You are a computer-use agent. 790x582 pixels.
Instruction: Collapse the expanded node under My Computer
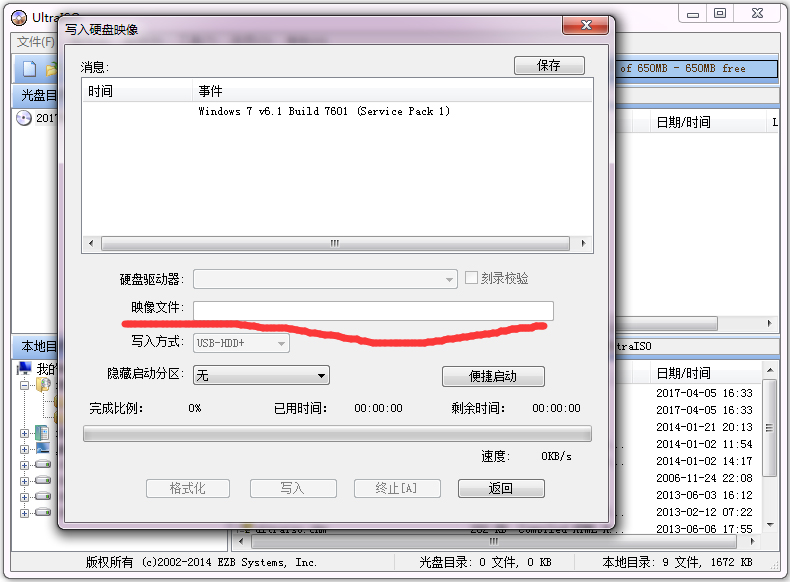[24, 384]
